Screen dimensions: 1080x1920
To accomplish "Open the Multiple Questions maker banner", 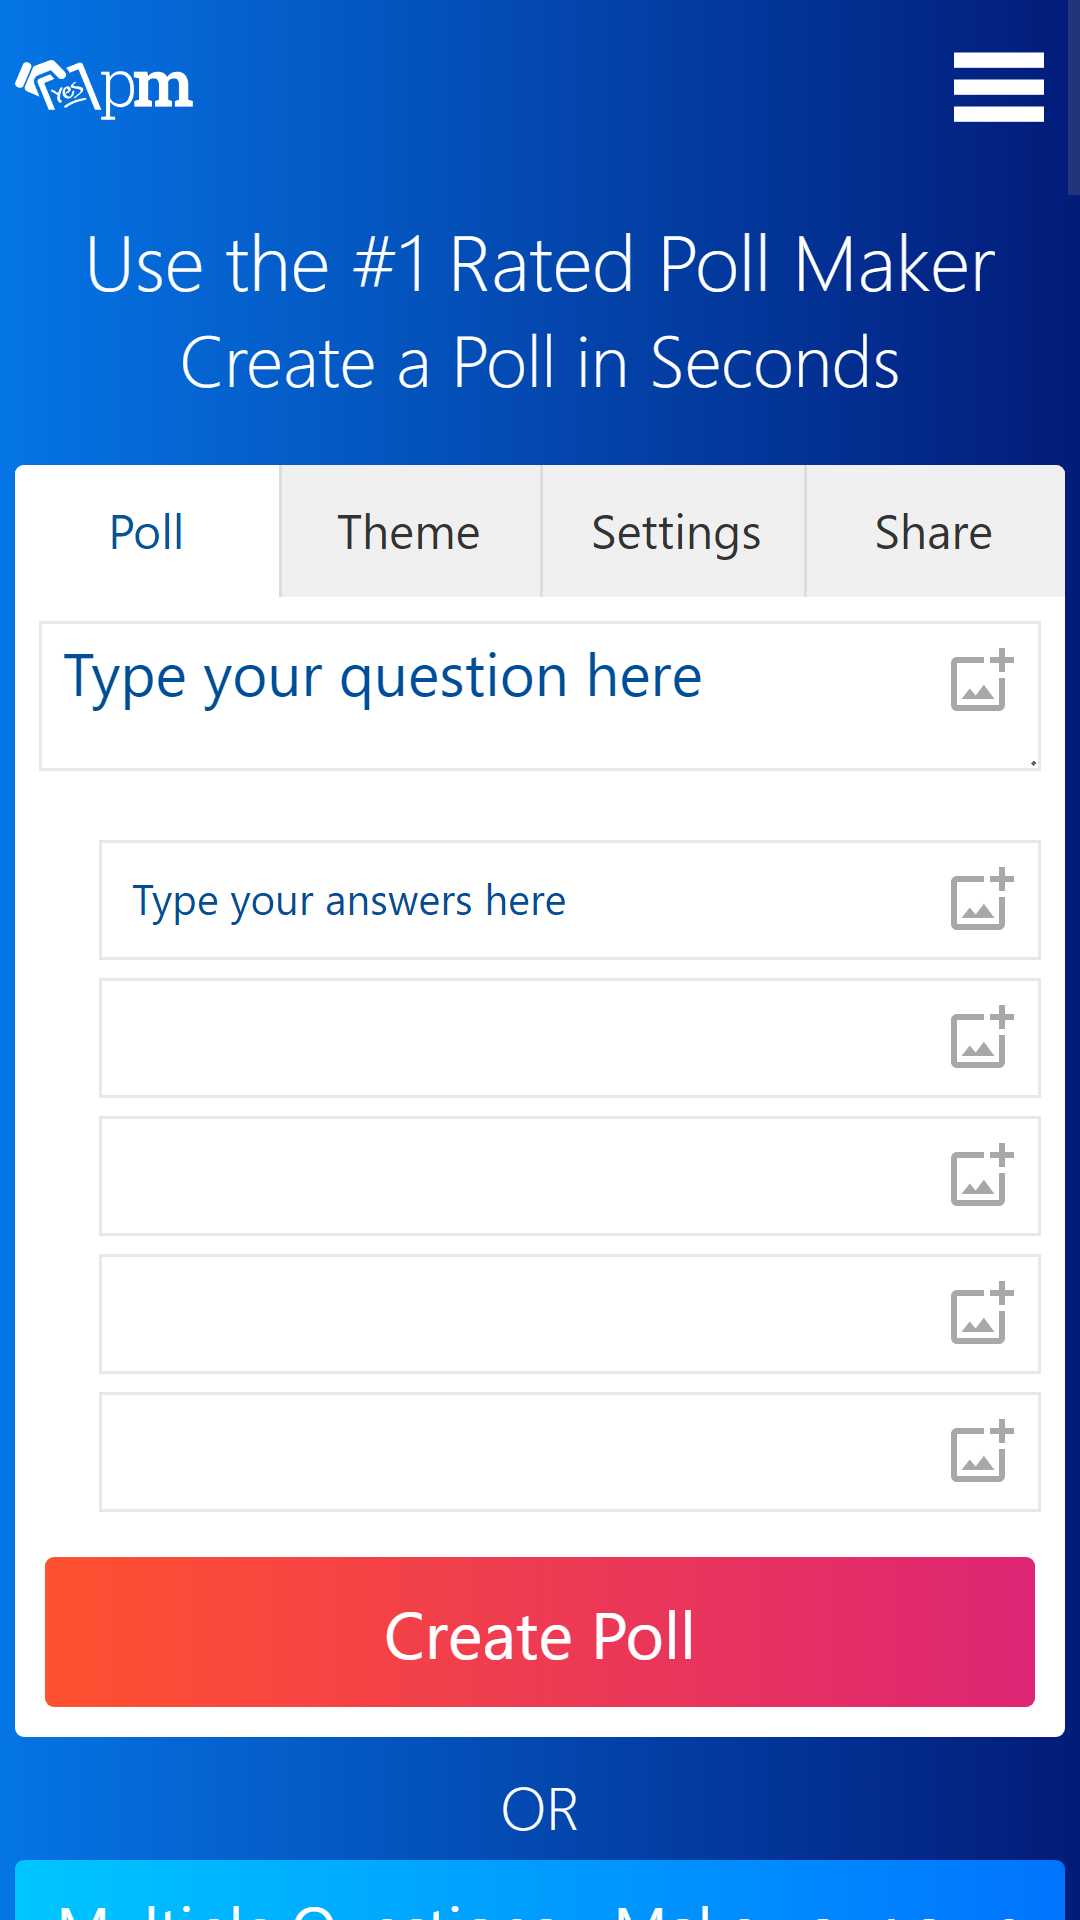I will tap(540, 1890).
